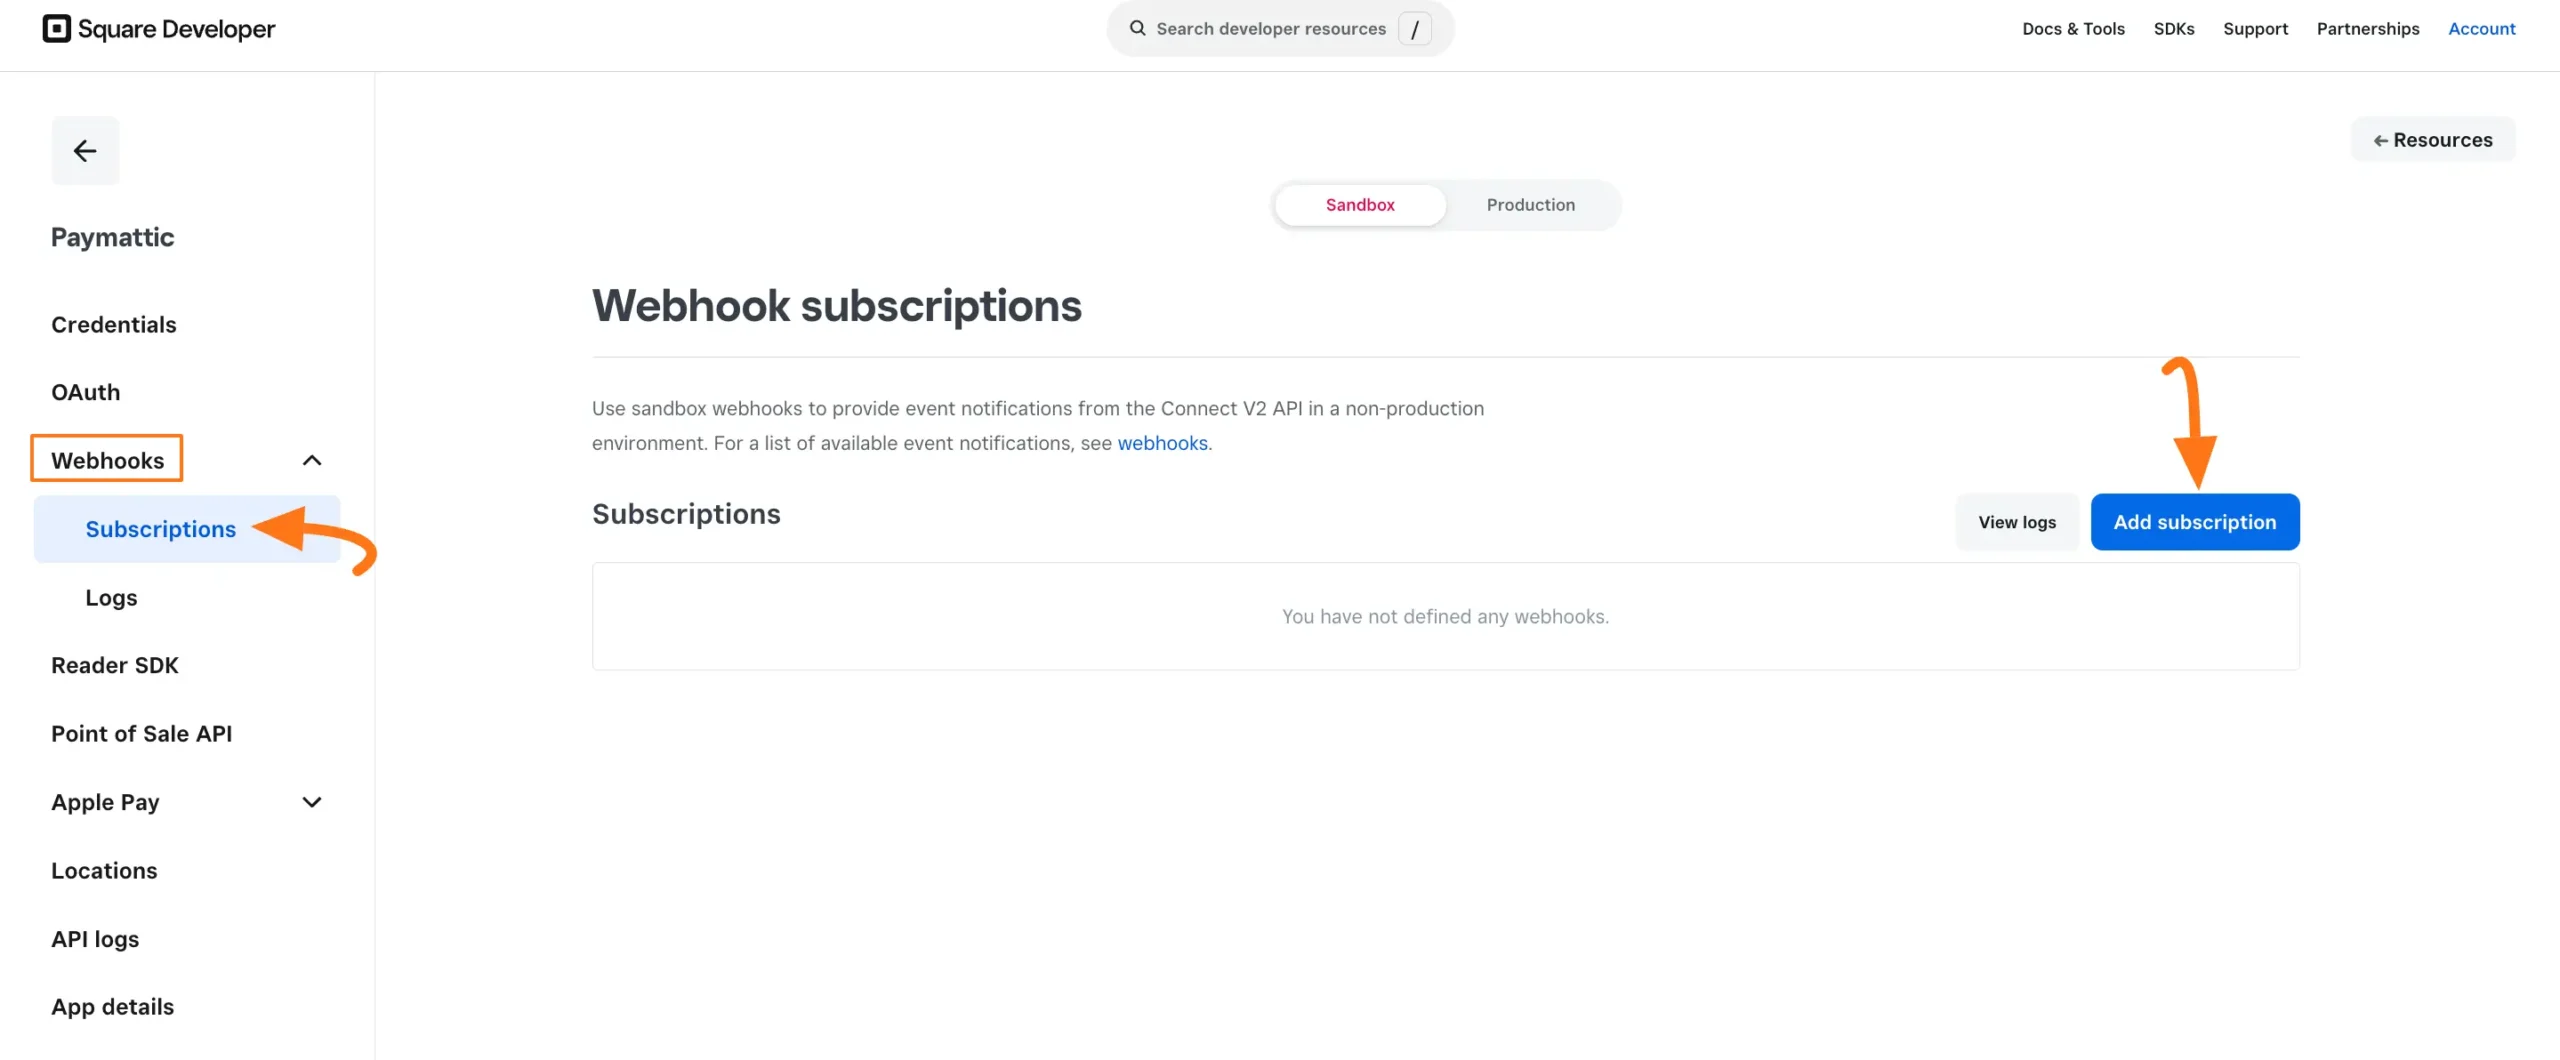Open the Docs & Tools menu
The width and height of the screenshot is (2560, 1060).
(2072, 28)
